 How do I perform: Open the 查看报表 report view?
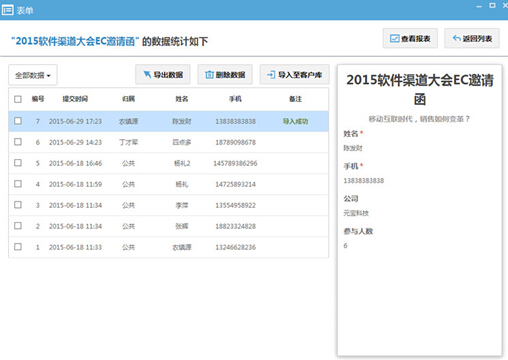pyautogui.click(x=410, y=38)
